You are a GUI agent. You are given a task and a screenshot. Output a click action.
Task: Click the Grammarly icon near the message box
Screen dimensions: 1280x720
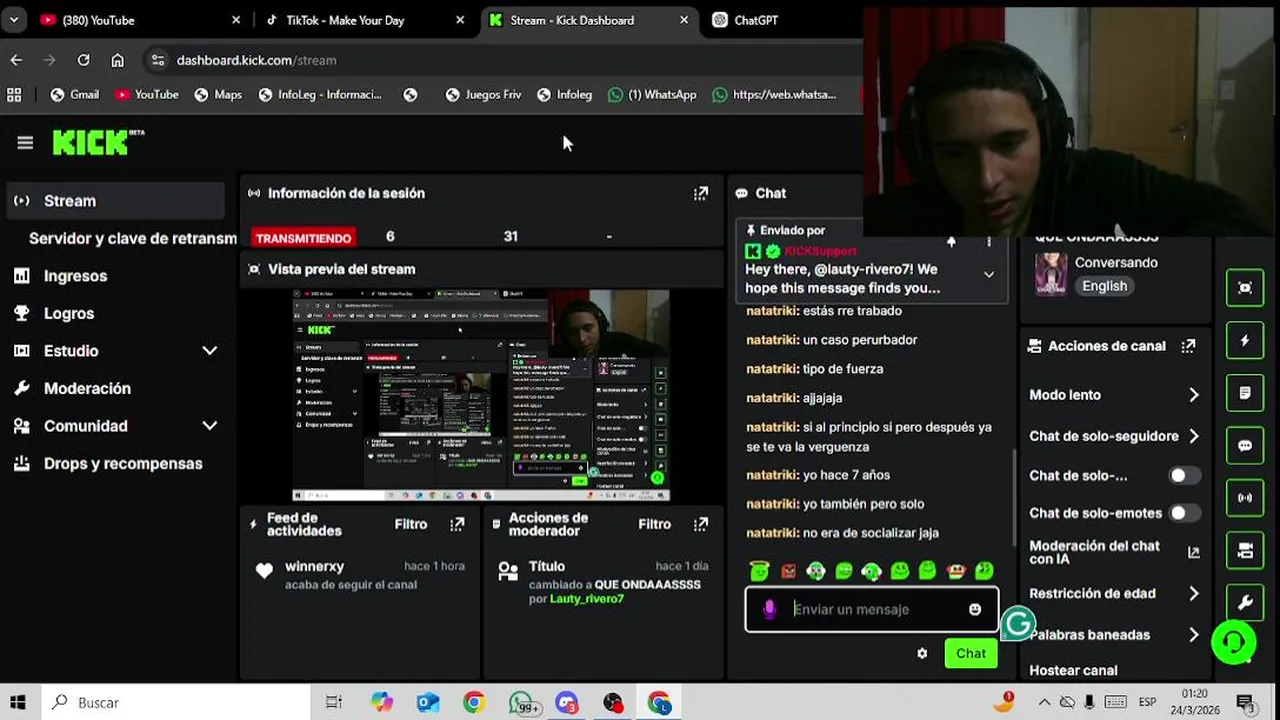point(1018,624)
